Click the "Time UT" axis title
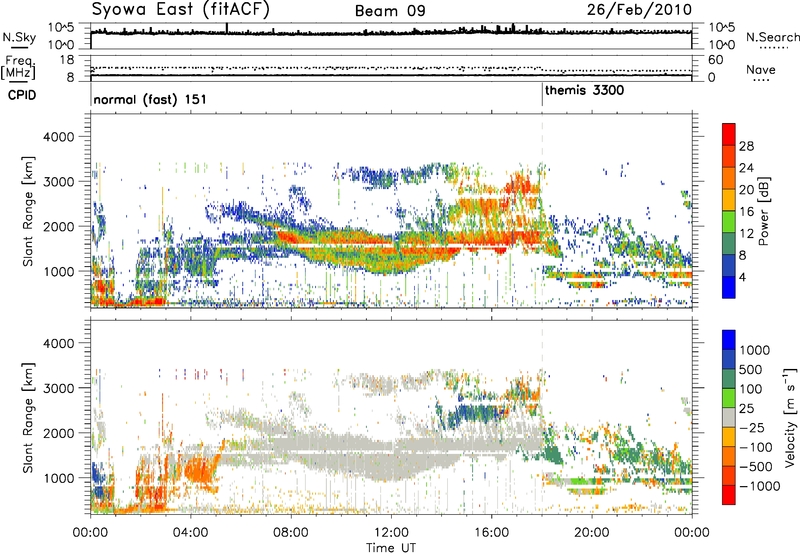800x554 pixels. click(391, 548)
